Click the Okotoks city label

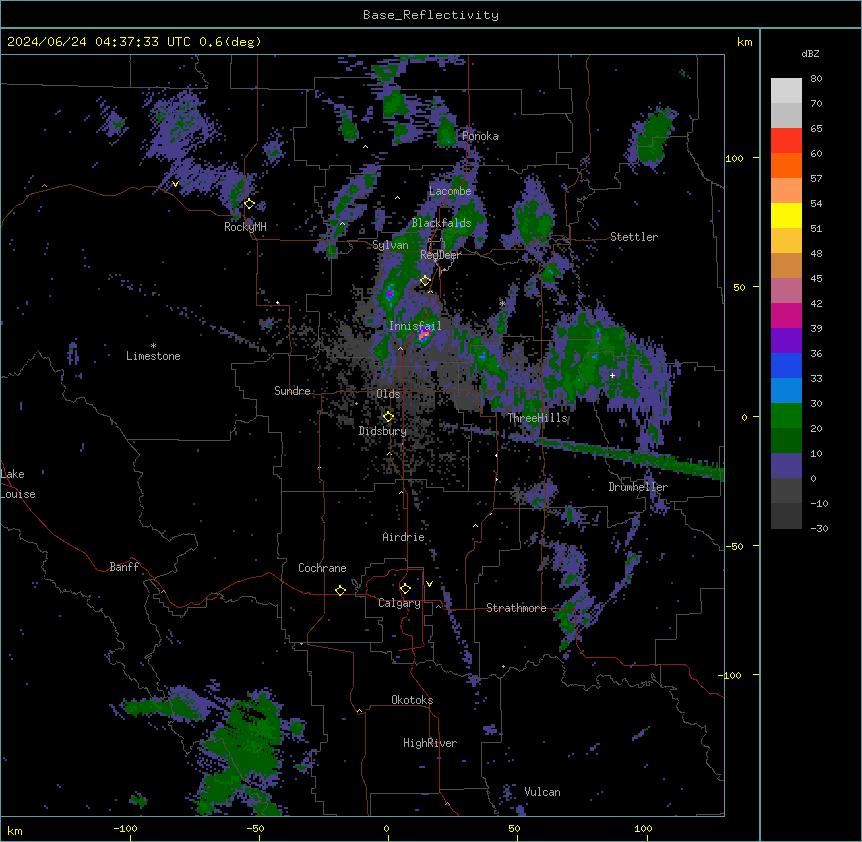click(412, 700)
